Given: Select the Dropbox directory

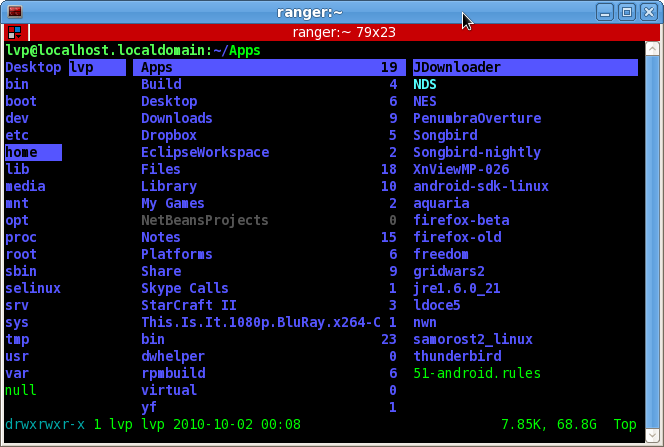Looking at the screenshot, I should point(168,135).
